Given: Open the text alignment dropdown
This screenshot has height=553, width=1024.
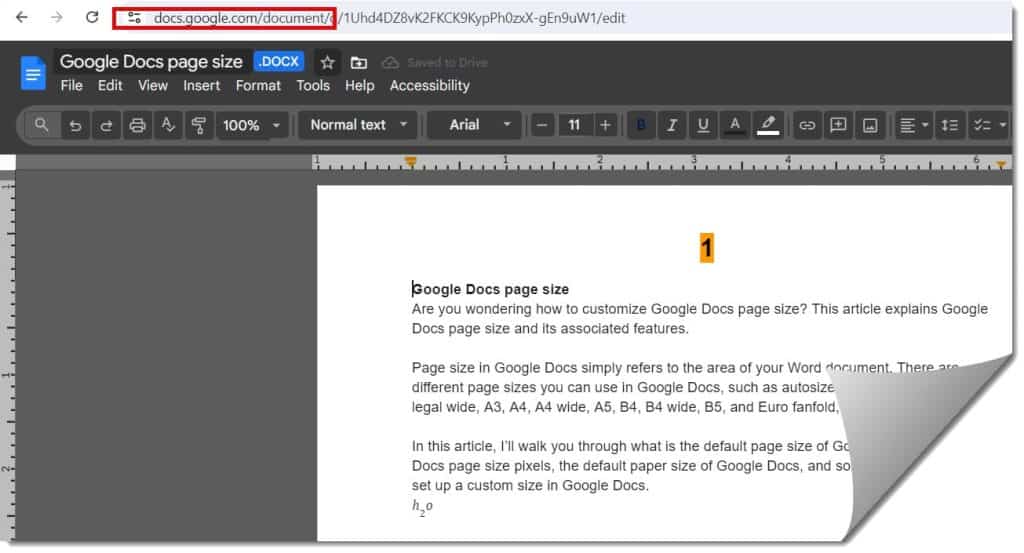Looking at the screenshot, I should 914,125.
